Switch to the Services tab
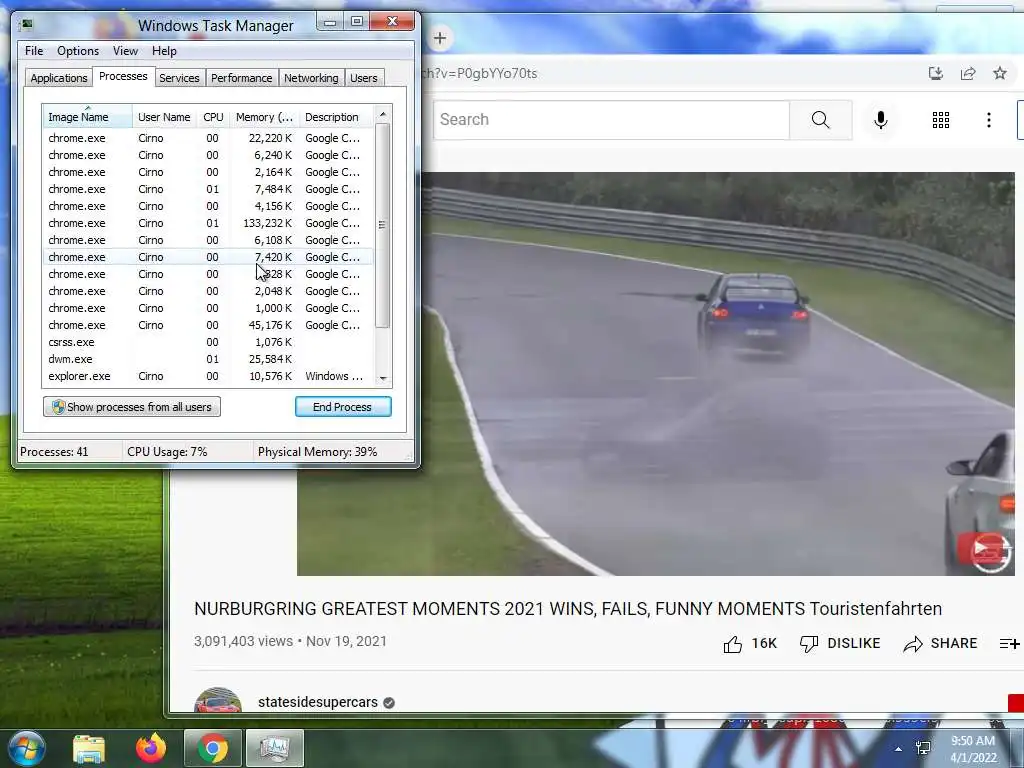 (179, 78)
